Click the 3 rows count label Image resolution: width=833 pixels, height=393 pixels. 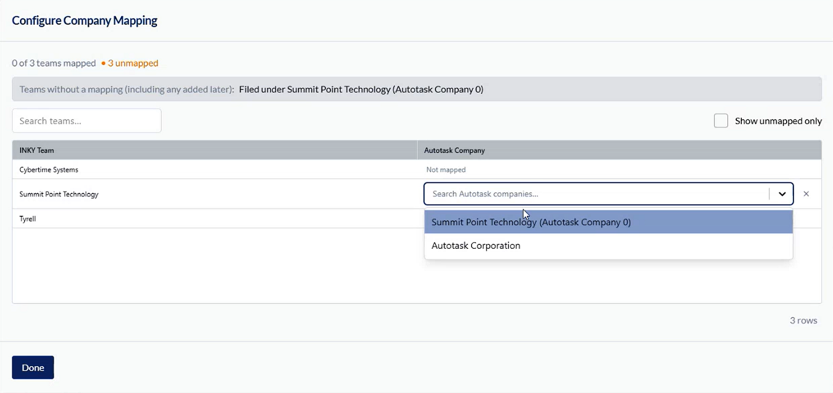click(x=803, y=321)
